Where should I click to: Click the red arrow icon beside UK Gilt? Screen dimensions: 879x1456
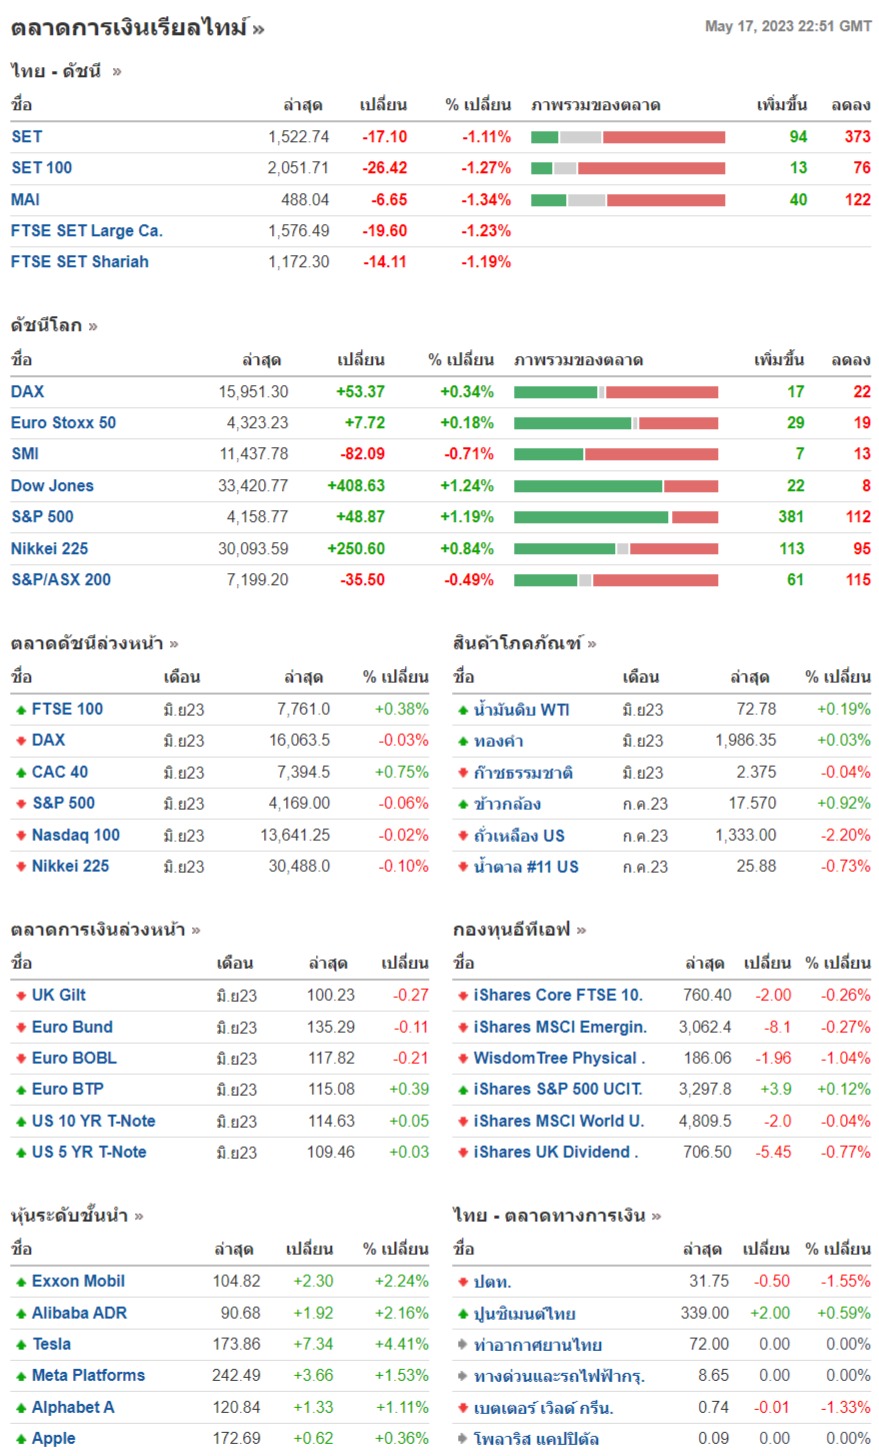tap(21, 996)
